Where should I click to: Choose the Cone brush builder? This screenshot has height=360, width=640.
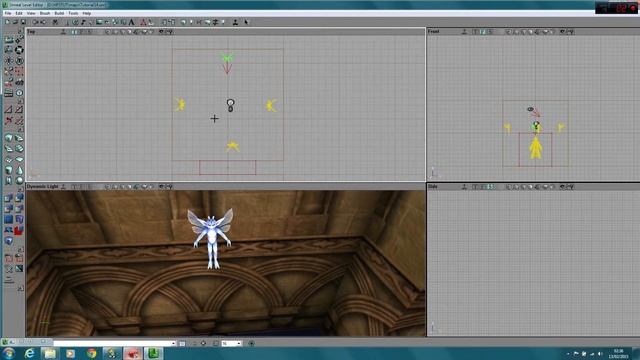pos(19,170)
